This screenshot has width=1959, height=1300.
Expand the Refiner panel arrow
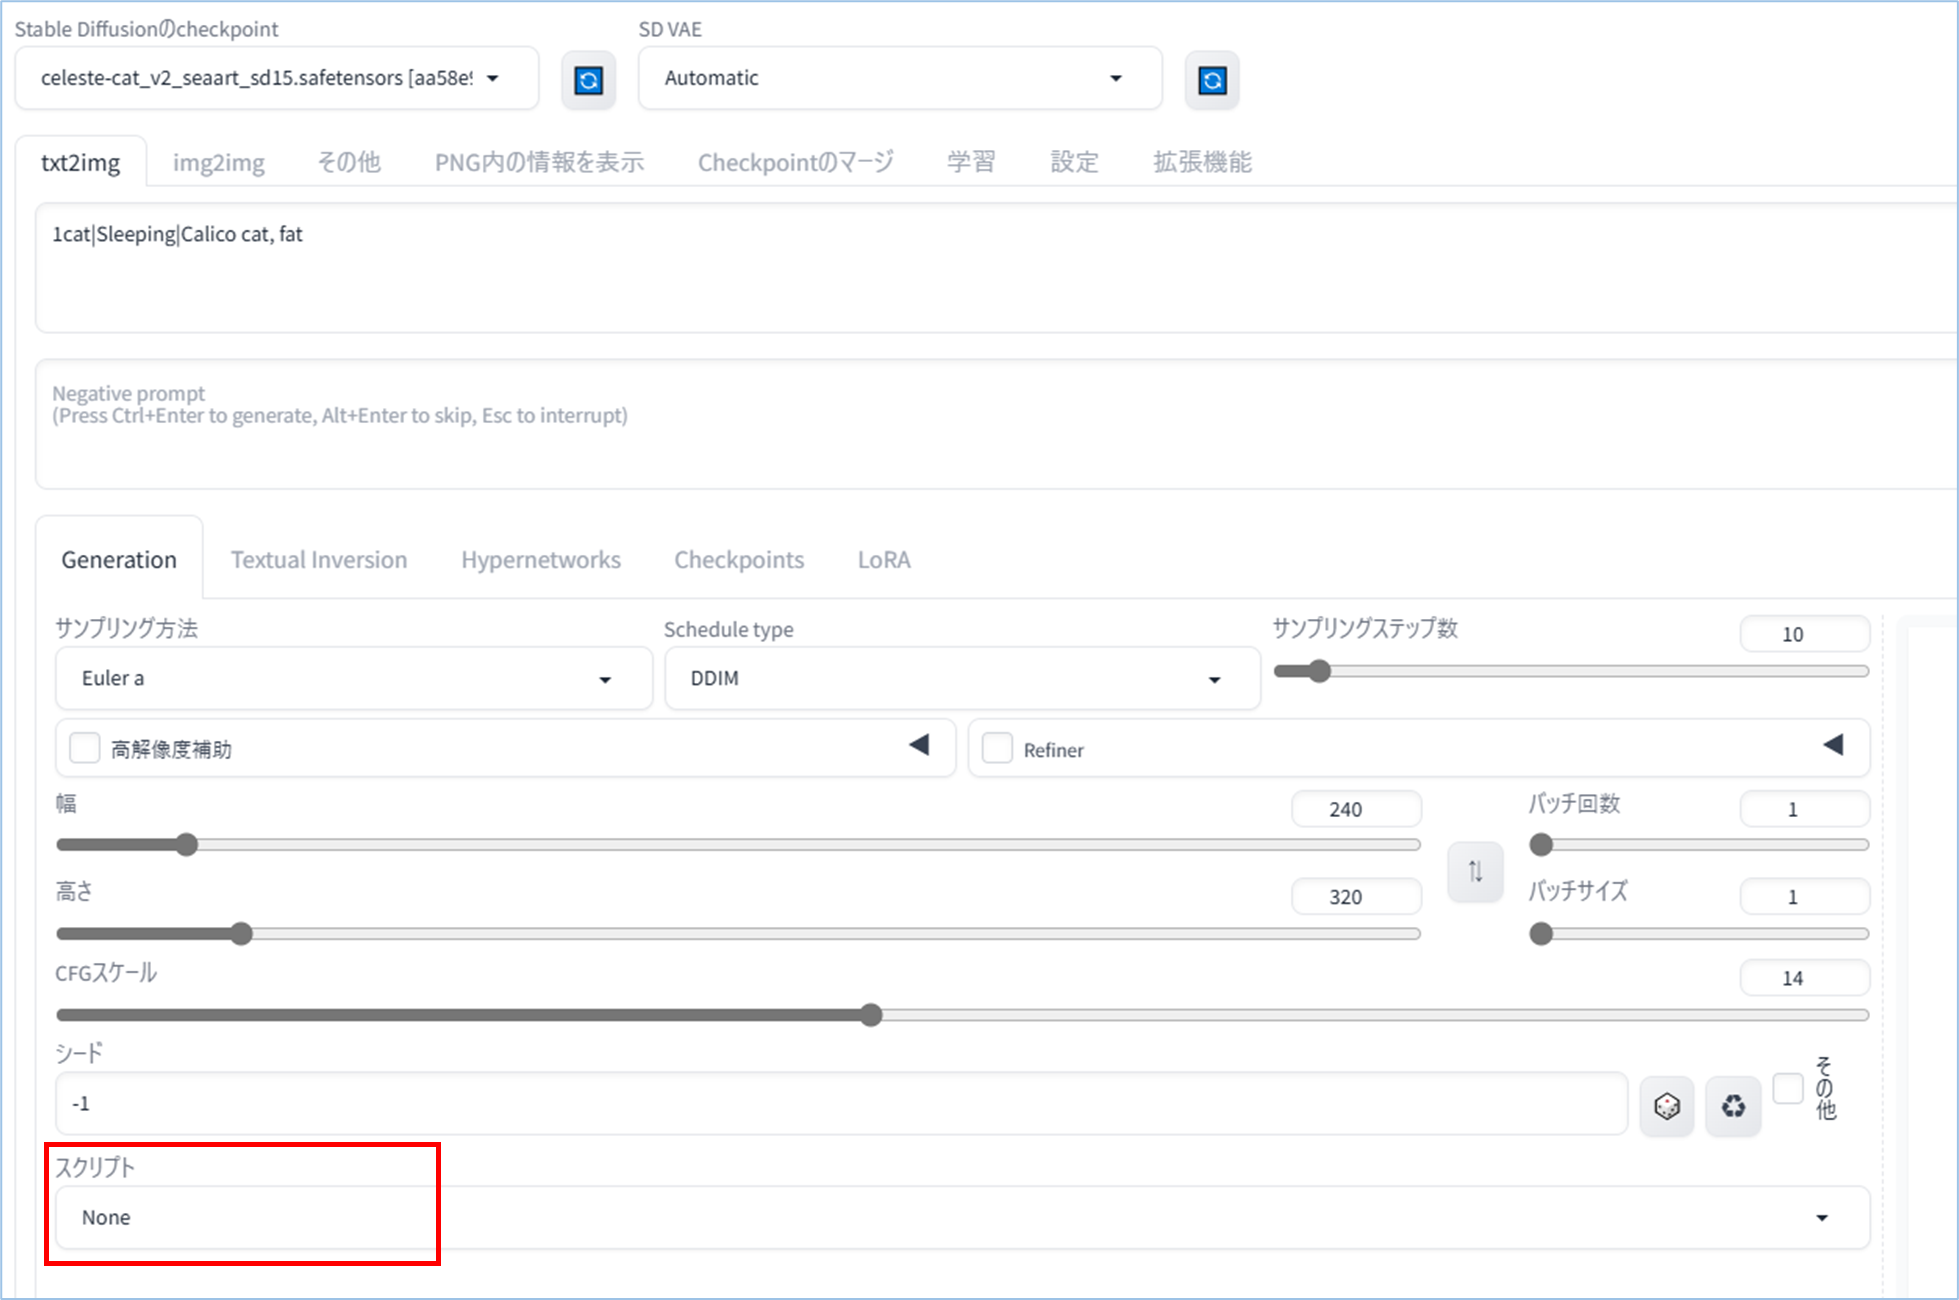[x=1832, y=745]
